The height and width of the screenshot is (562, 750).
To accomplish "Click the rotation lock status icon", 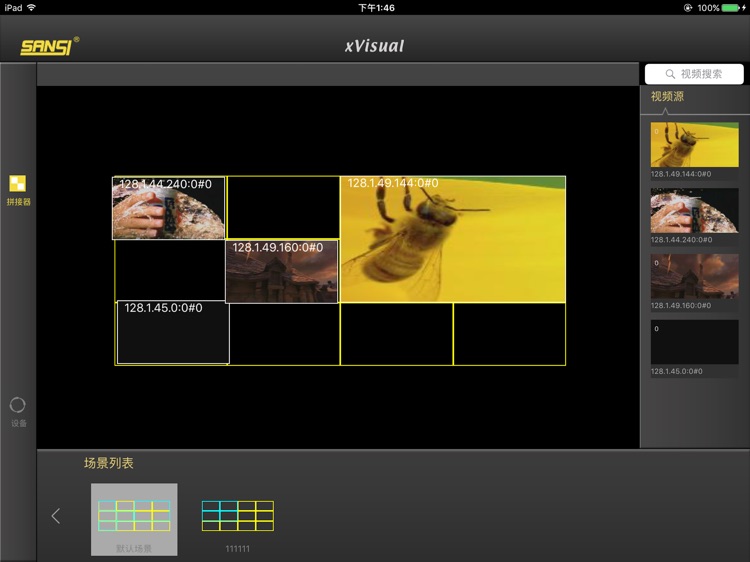I will pyautogui.click(x=688, y=8).
